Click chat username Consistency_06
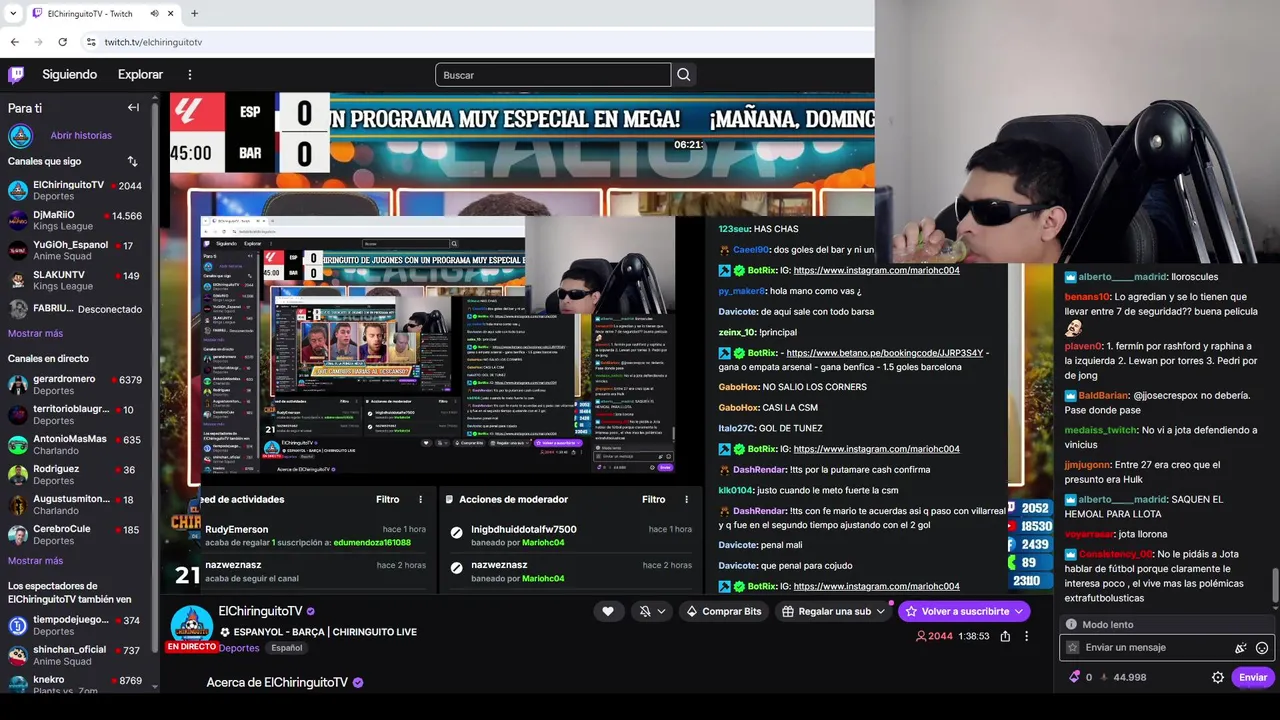 (x=1115, y=554)
